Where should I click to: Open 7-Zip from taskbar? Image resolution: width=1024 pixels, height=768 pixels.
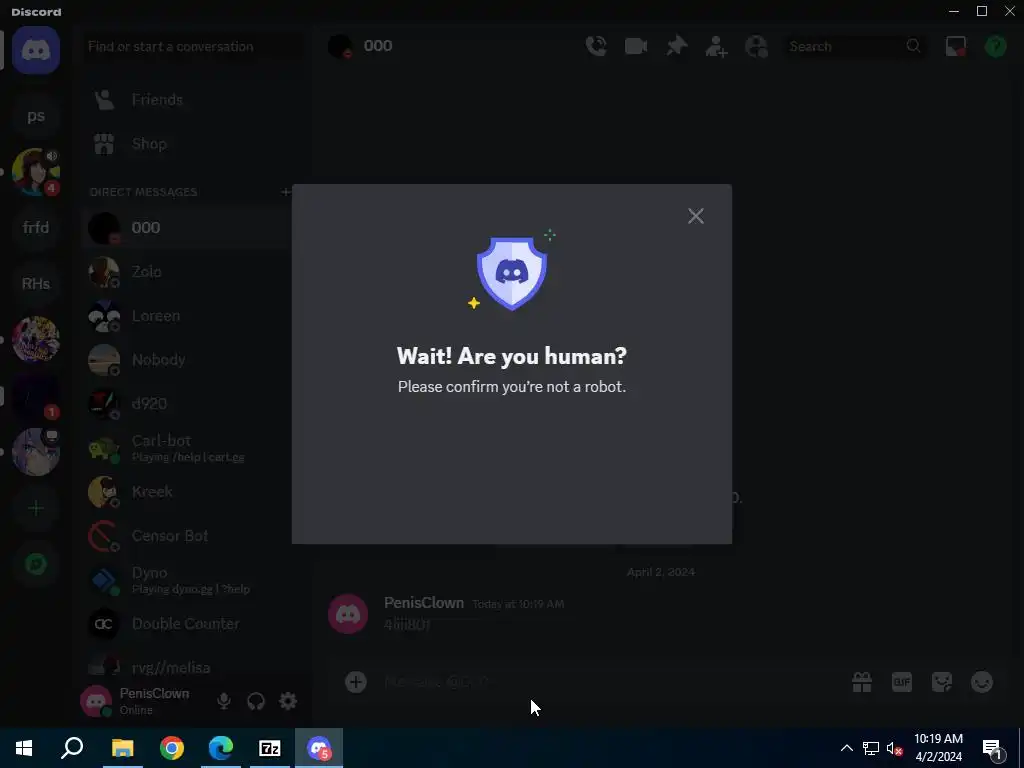click(270, 748)
